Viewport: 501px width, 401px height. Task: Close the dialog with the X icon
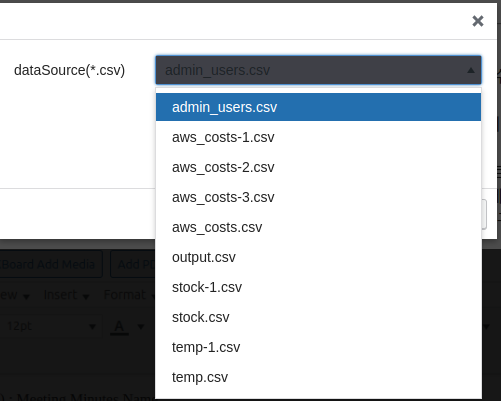pos(478,21)
